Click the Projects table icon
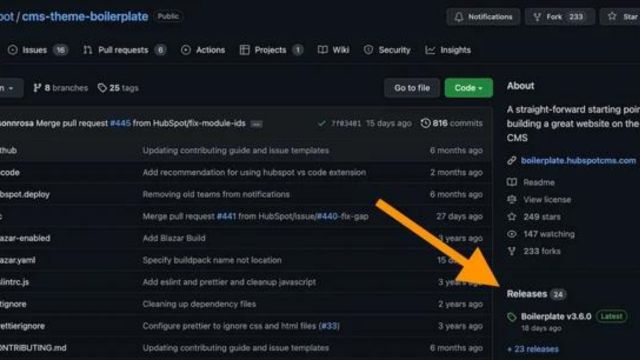The image size is (640, 360). click(244, 50)
